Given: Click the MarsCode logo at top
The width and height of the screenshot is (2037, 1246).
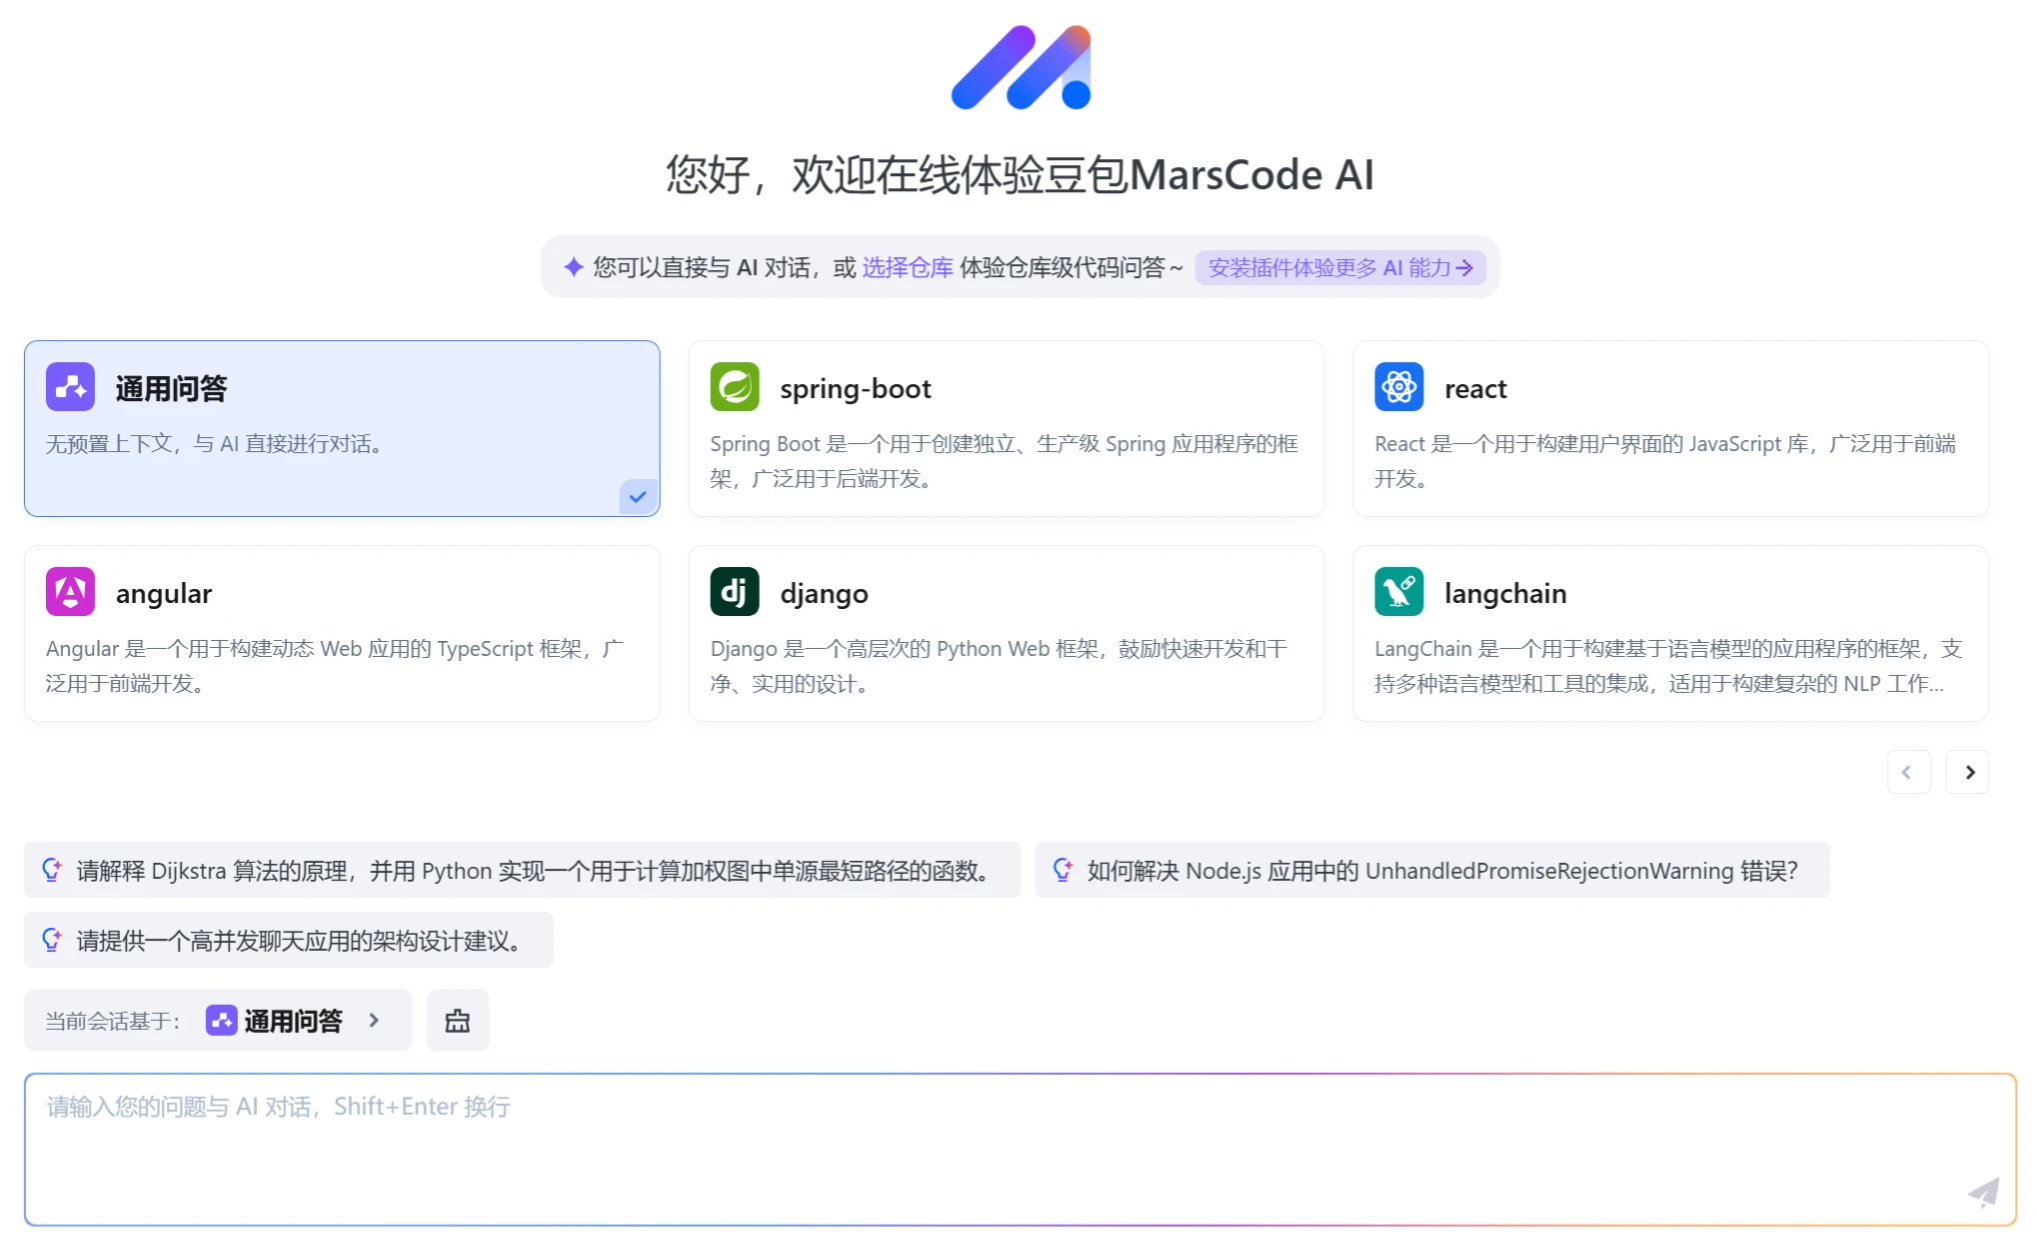Looking at the screenshot, I should click(1021, 67).
